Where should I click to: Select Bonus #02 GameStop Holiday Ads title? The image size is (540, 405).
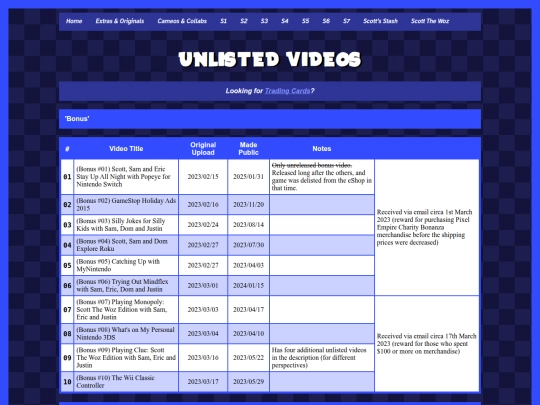coord(126,205)
